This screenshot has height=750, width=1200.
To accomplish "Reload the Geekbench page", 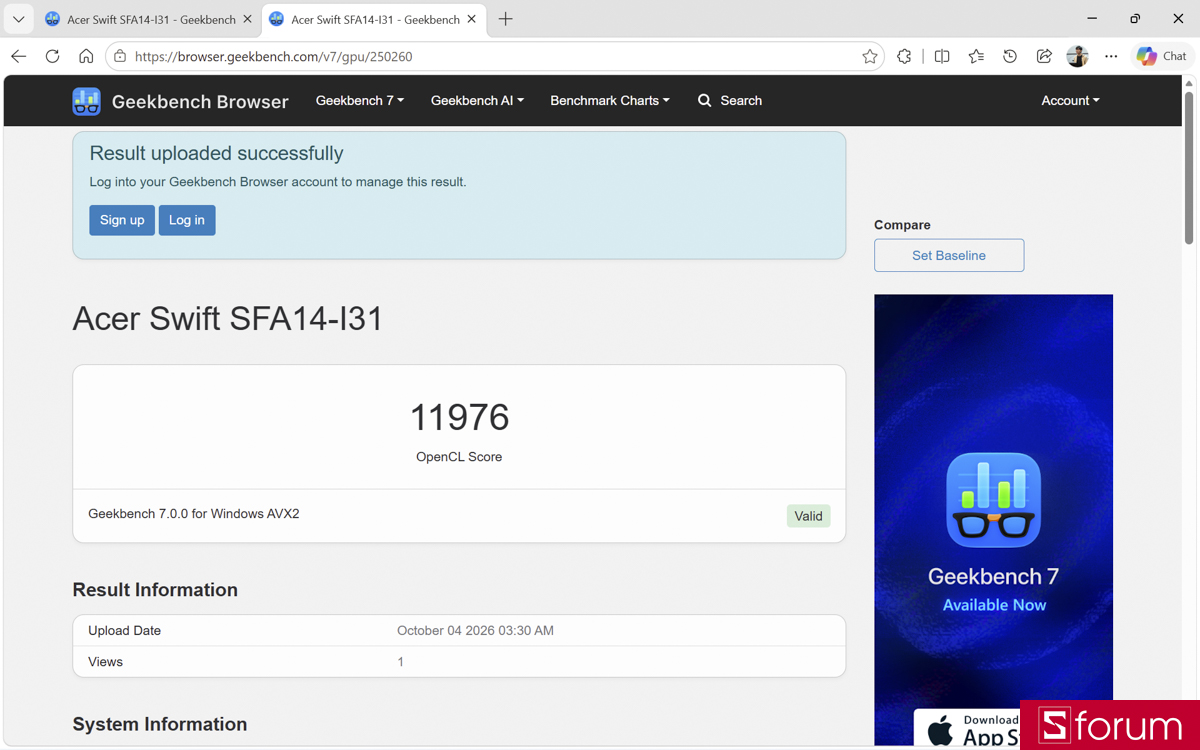I will point(53,57).
